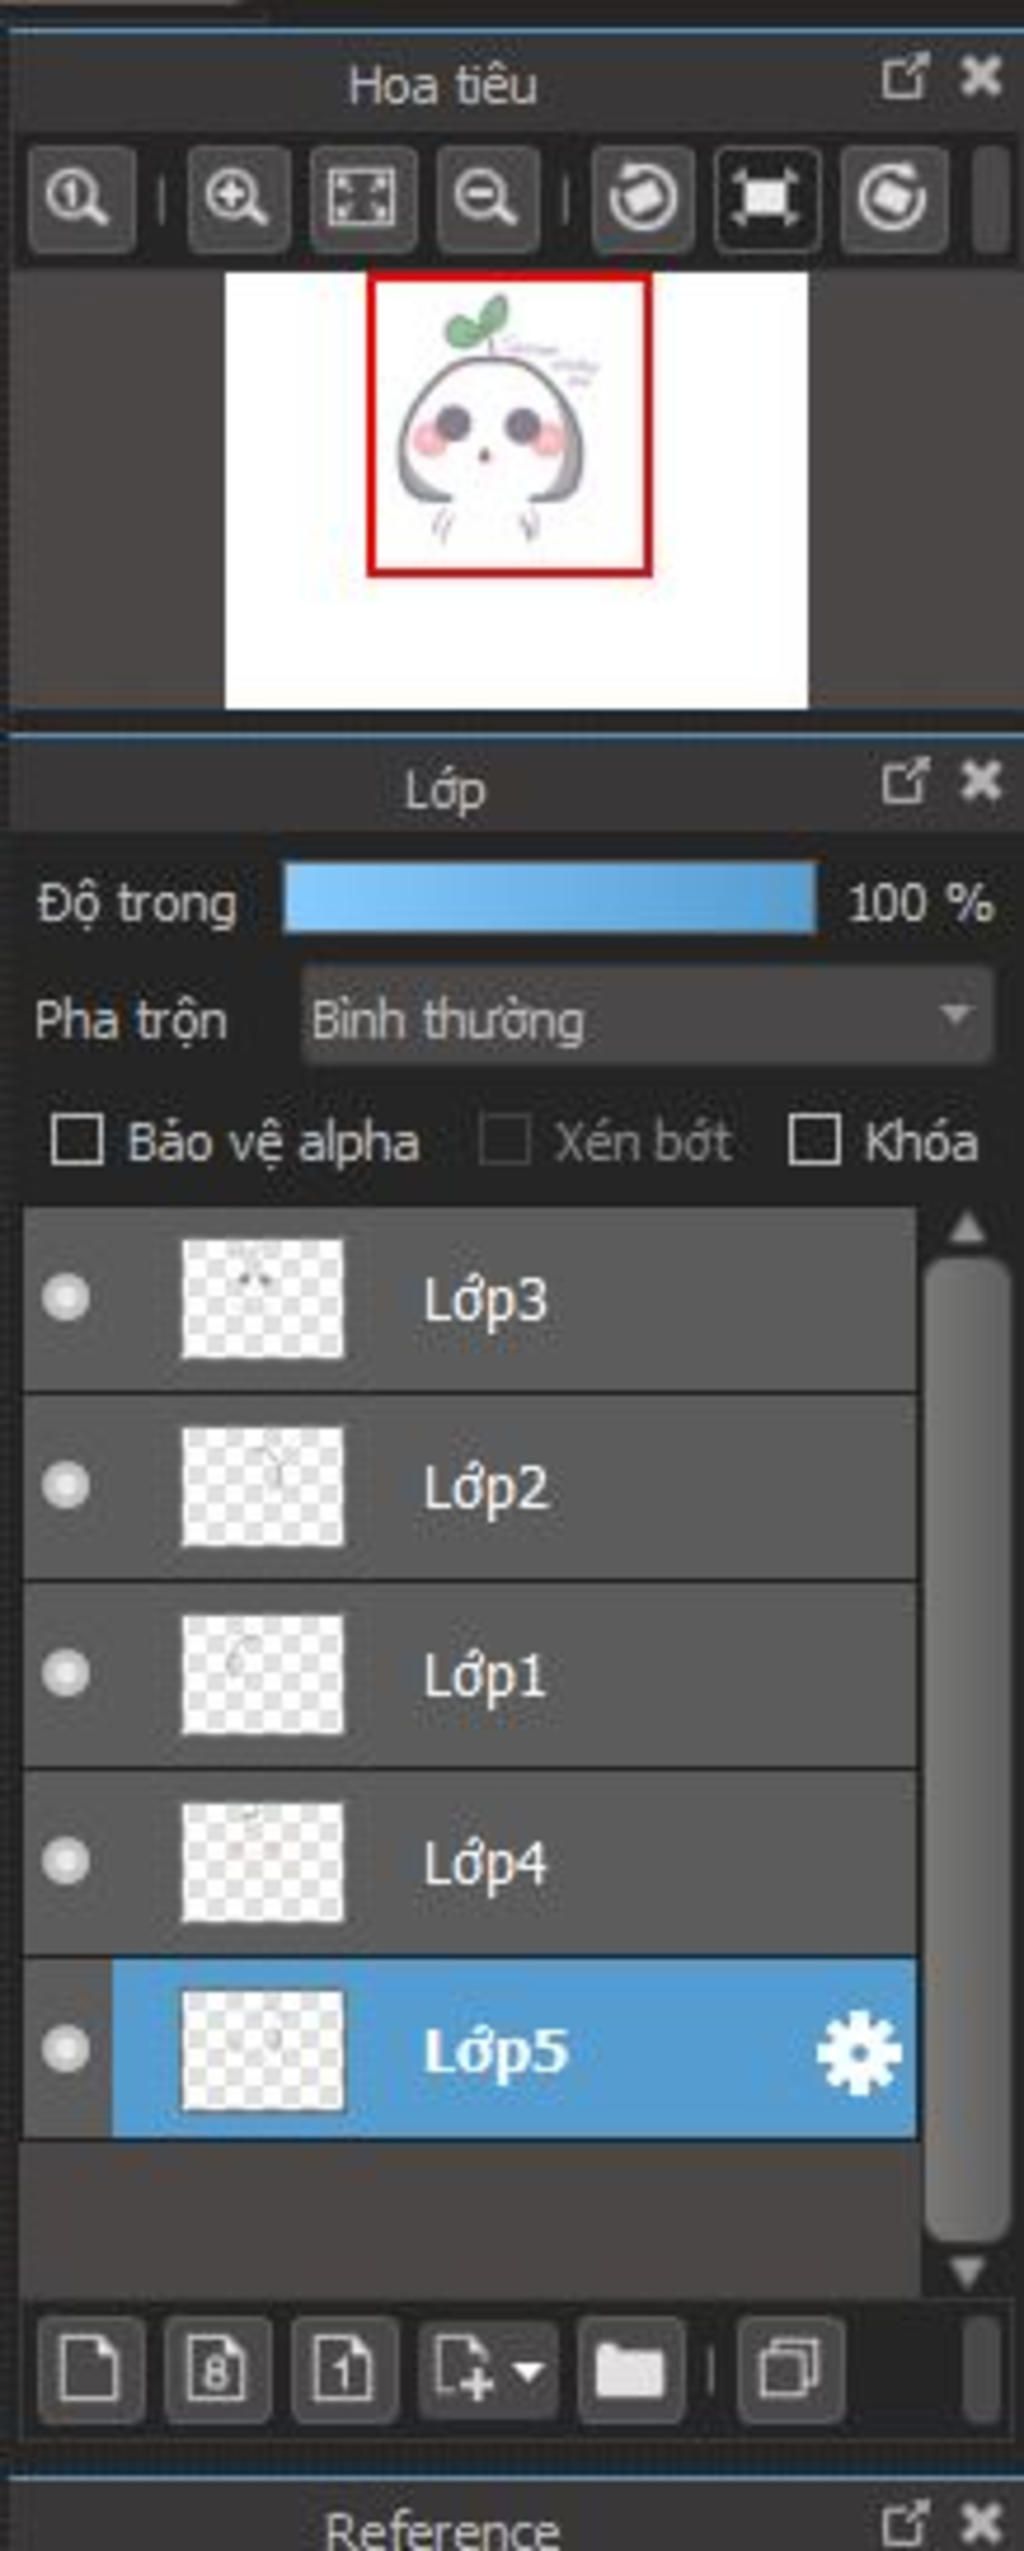Add a new 8-bit layer
Image resolution: width=1024 pixels, height=2551 pixels.
coord(217,2367)
